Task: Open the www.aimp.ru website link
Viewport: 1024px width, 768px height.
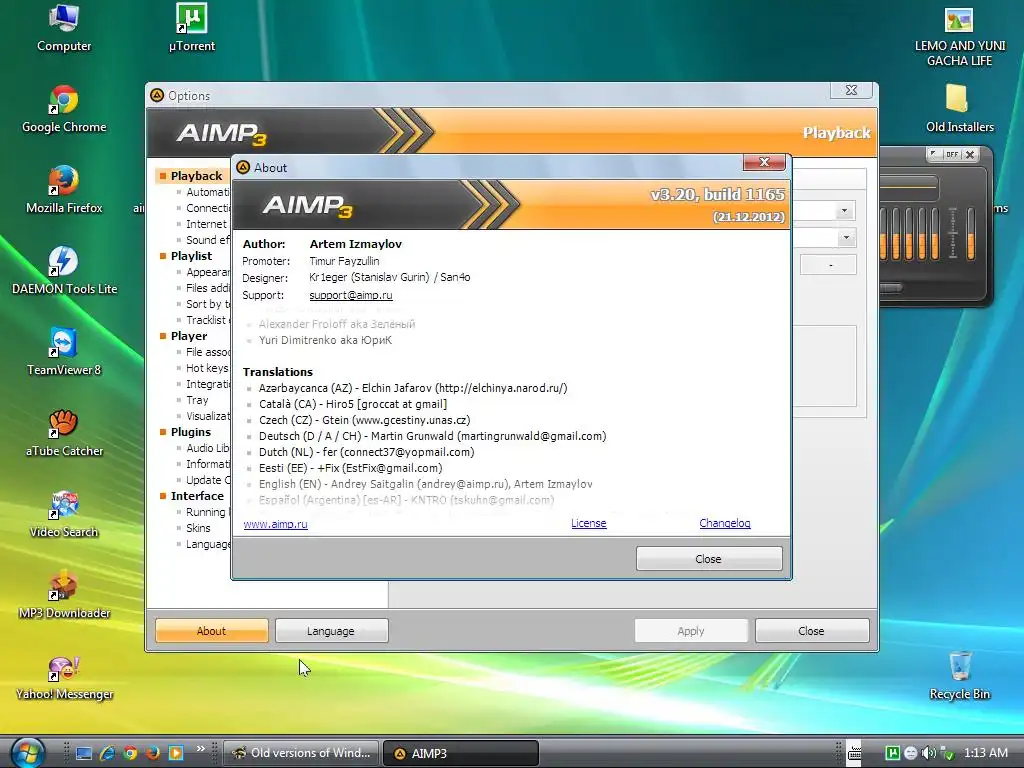Action: [275, 524]
